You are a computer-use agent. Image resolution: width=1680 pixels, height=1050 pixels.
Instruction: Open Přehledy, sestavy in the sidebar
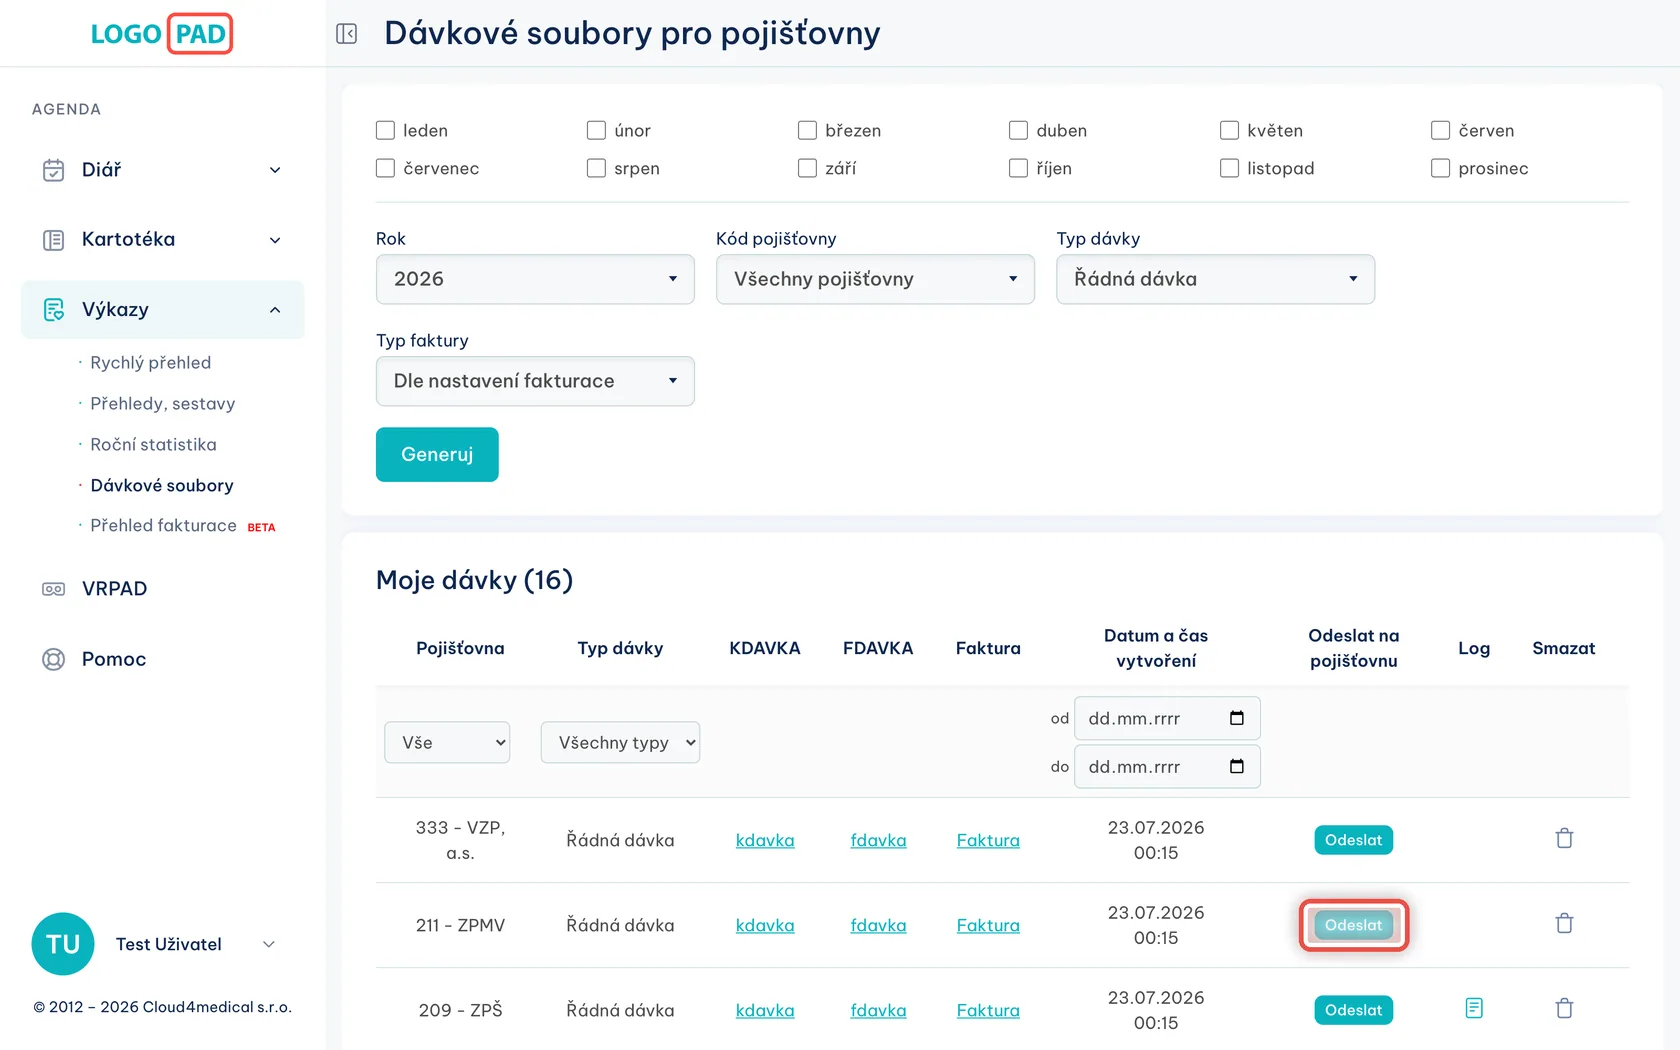click(x=163, y=403)
